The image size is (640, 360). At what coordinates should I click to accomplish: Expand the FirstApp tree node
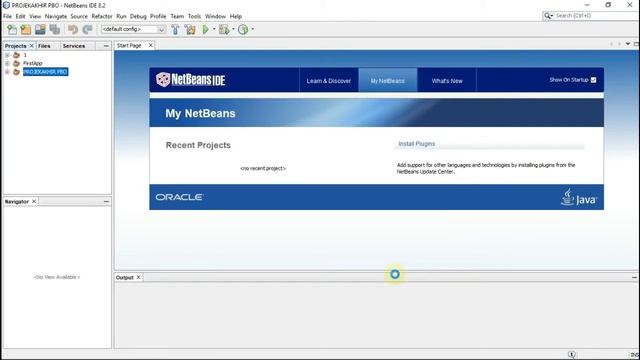point(7,63)
